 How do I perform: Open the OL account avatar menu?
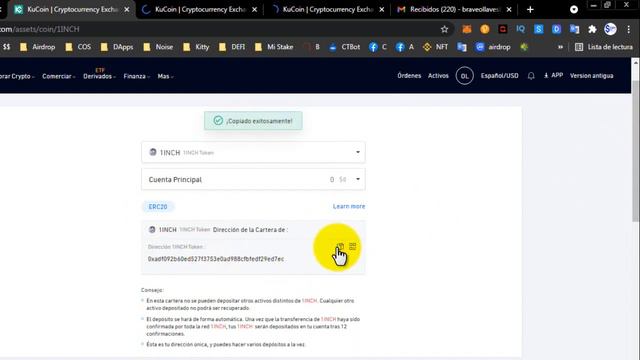tap(464, 76)
